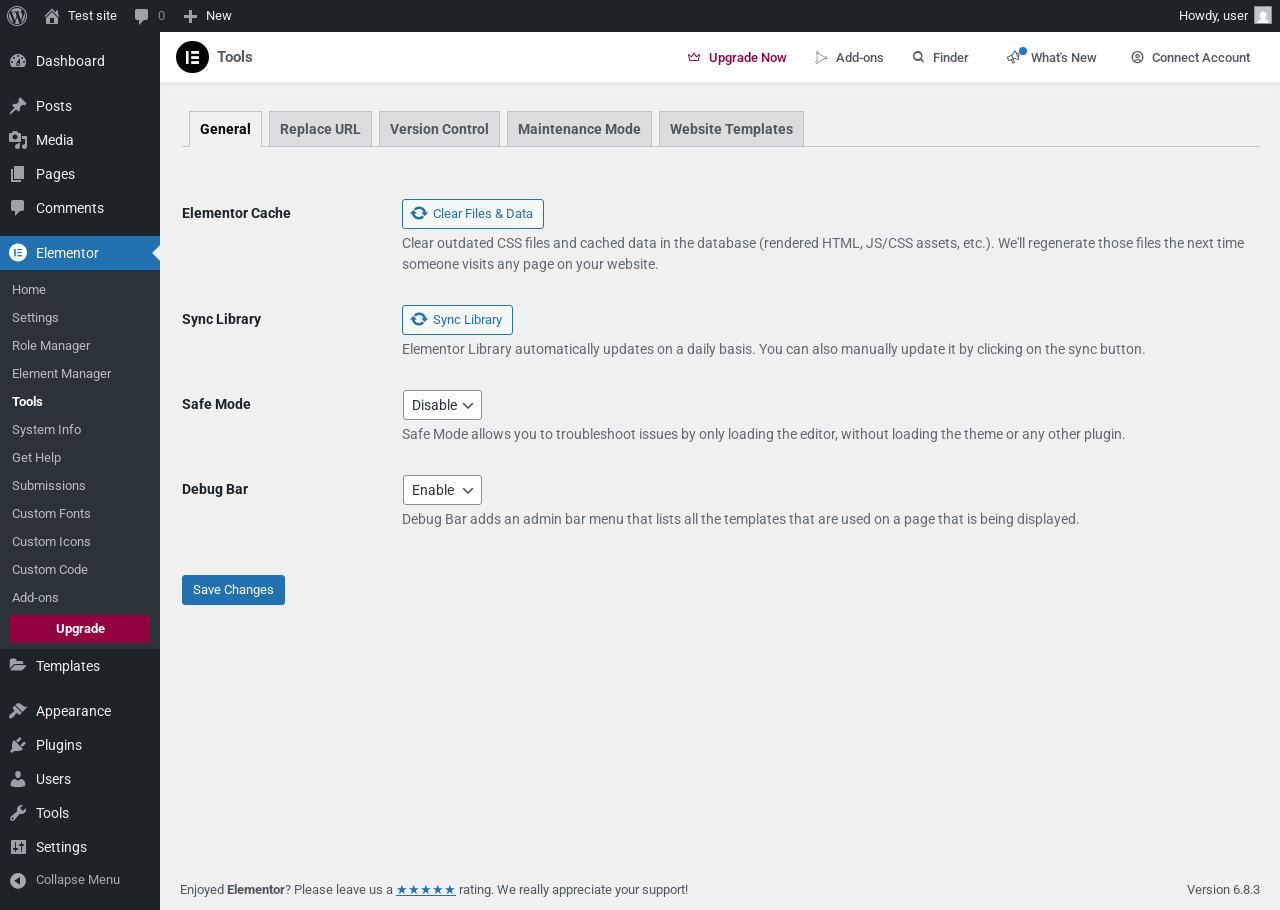Click the Add-ons icon in the top bar
This screenshot has width=1280, height=910.
(x=822, y=57)
